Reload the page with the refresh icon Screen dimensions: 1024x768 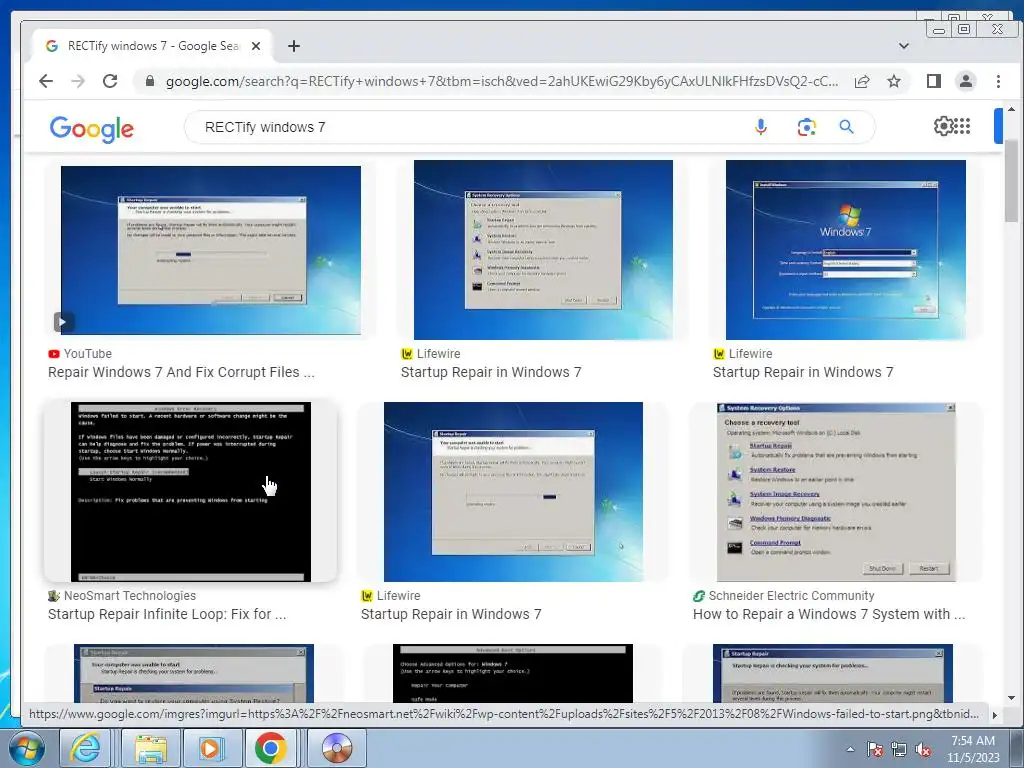point(110,81)
